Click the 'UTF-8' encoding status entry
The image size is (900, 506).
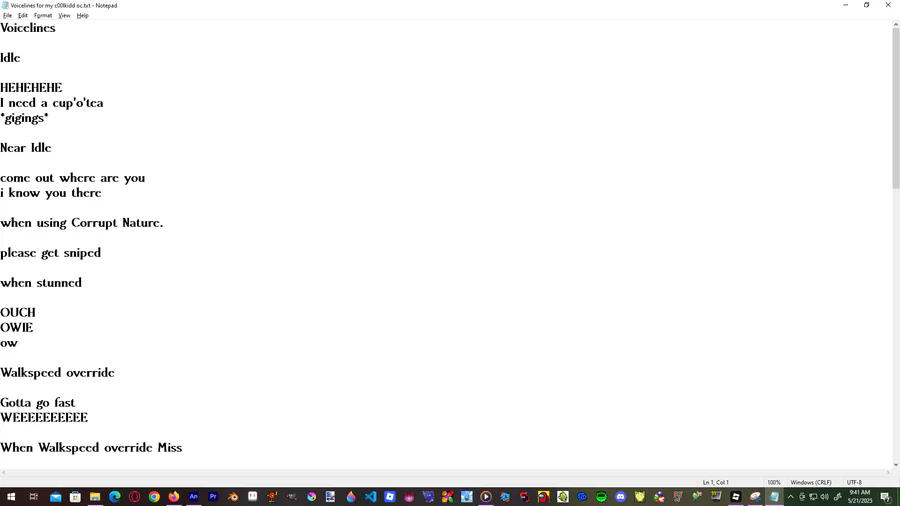(854, 482)
